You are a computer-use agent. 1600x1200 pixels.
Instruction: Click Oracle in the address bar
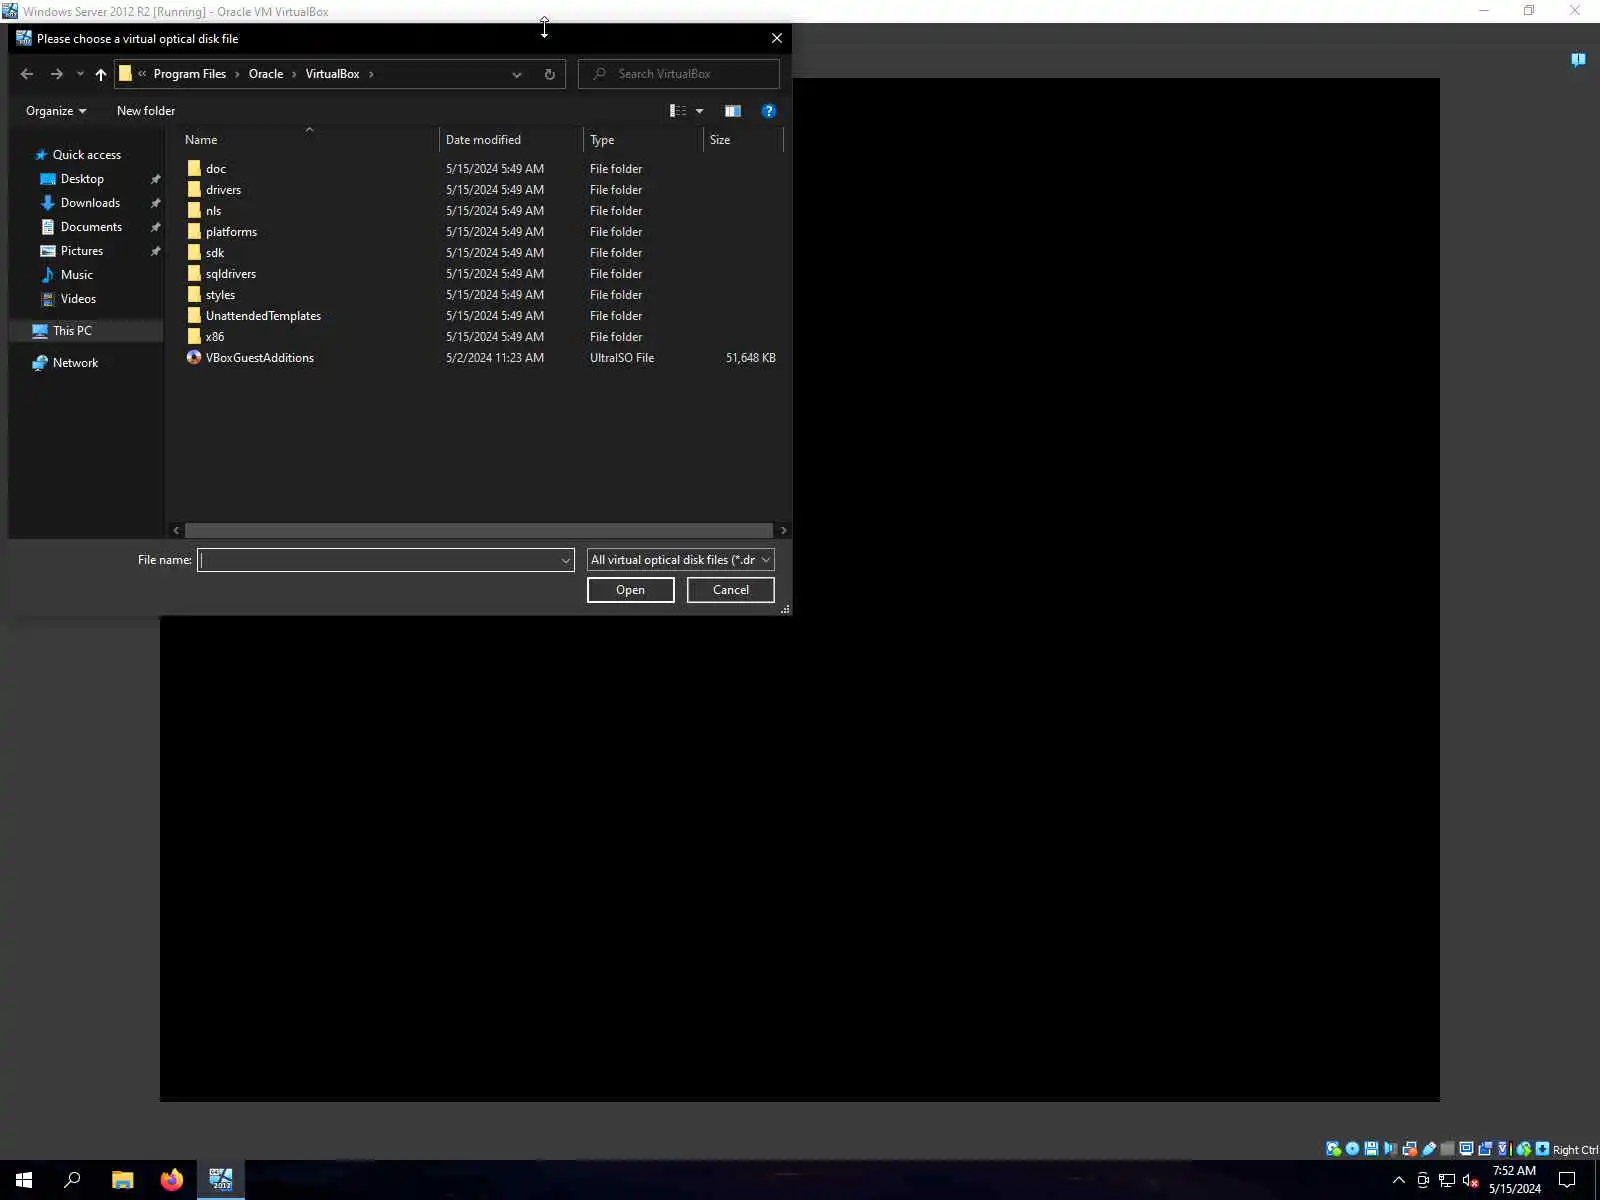click(266, 74)
